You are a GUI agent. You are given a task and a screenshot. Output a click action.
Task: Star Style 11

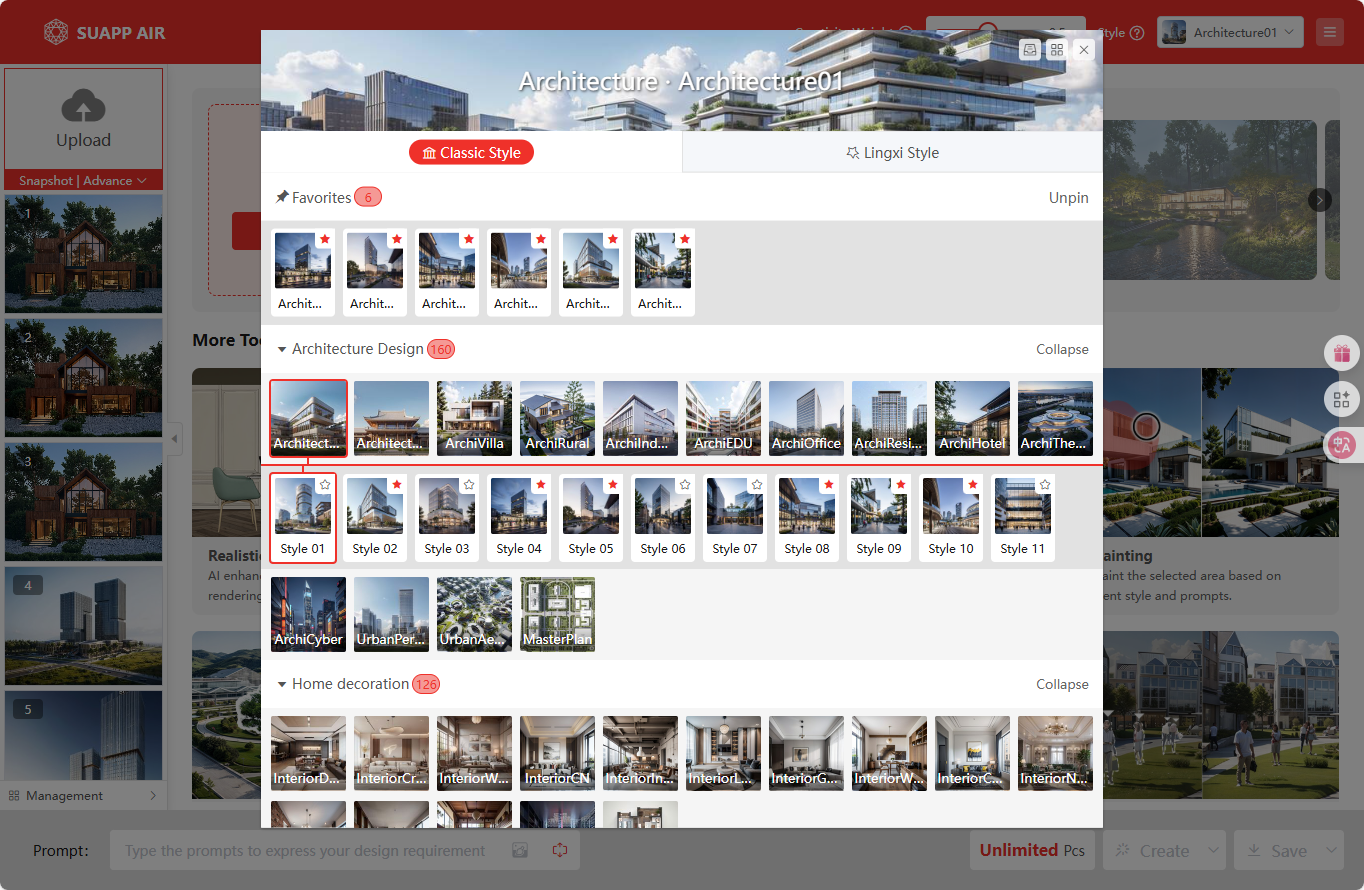tap(1044, 485)
